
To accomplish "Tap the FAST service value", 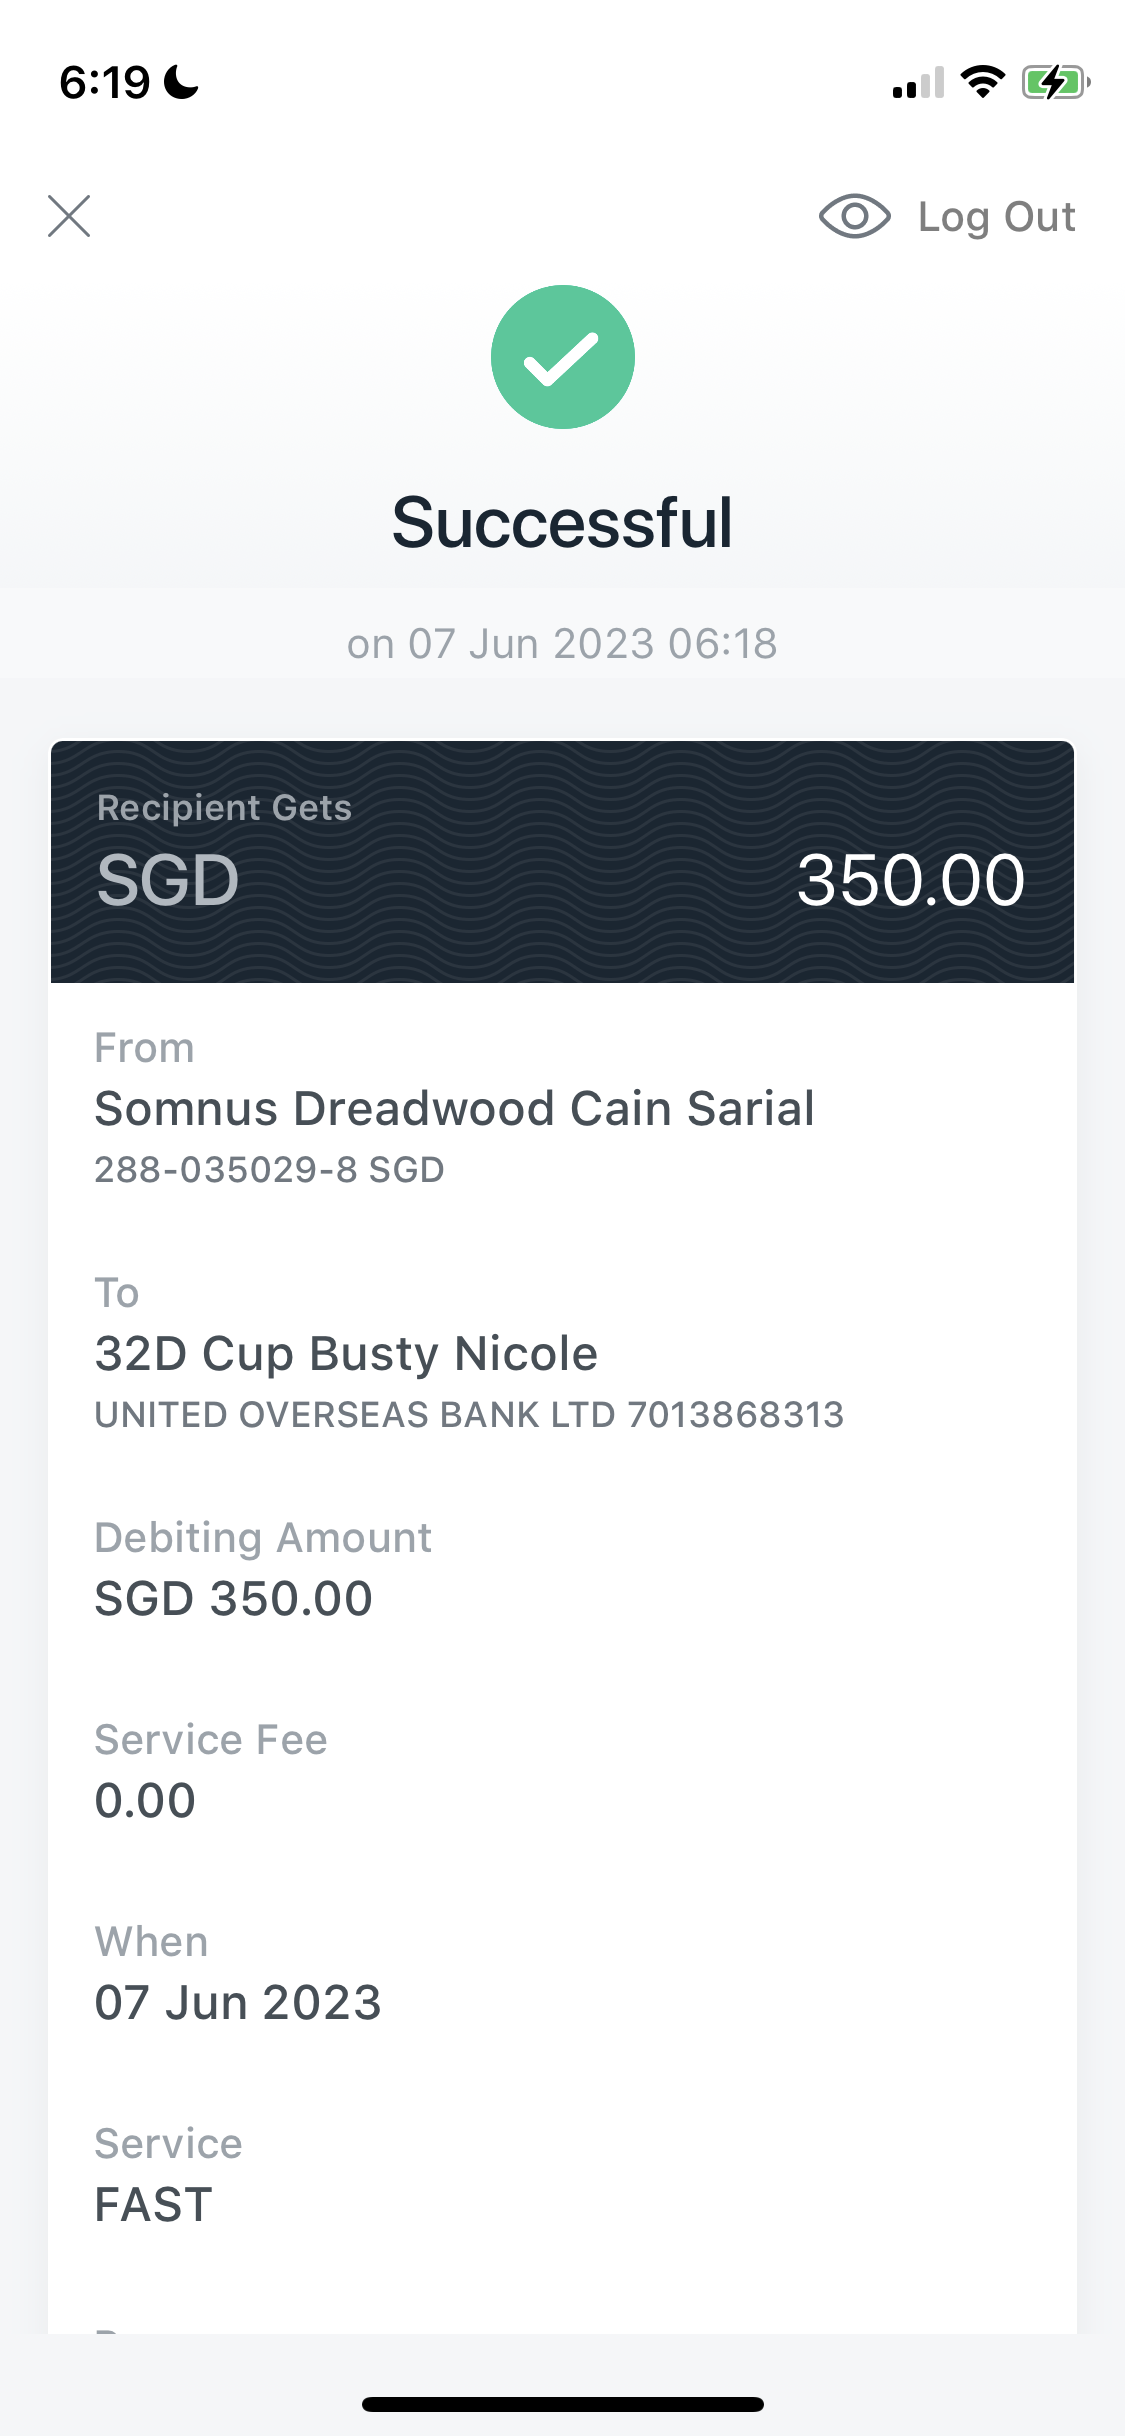I will pyautogui.click(x=154, y=2205).
